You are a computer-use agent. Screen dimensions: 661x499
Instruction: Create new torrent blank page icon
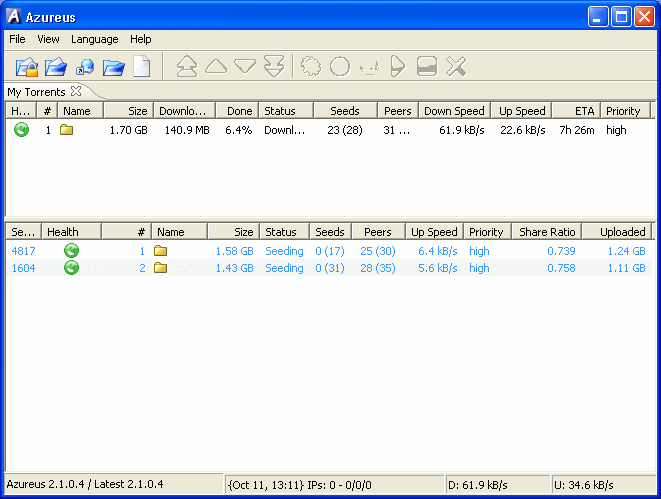[142, 67]
